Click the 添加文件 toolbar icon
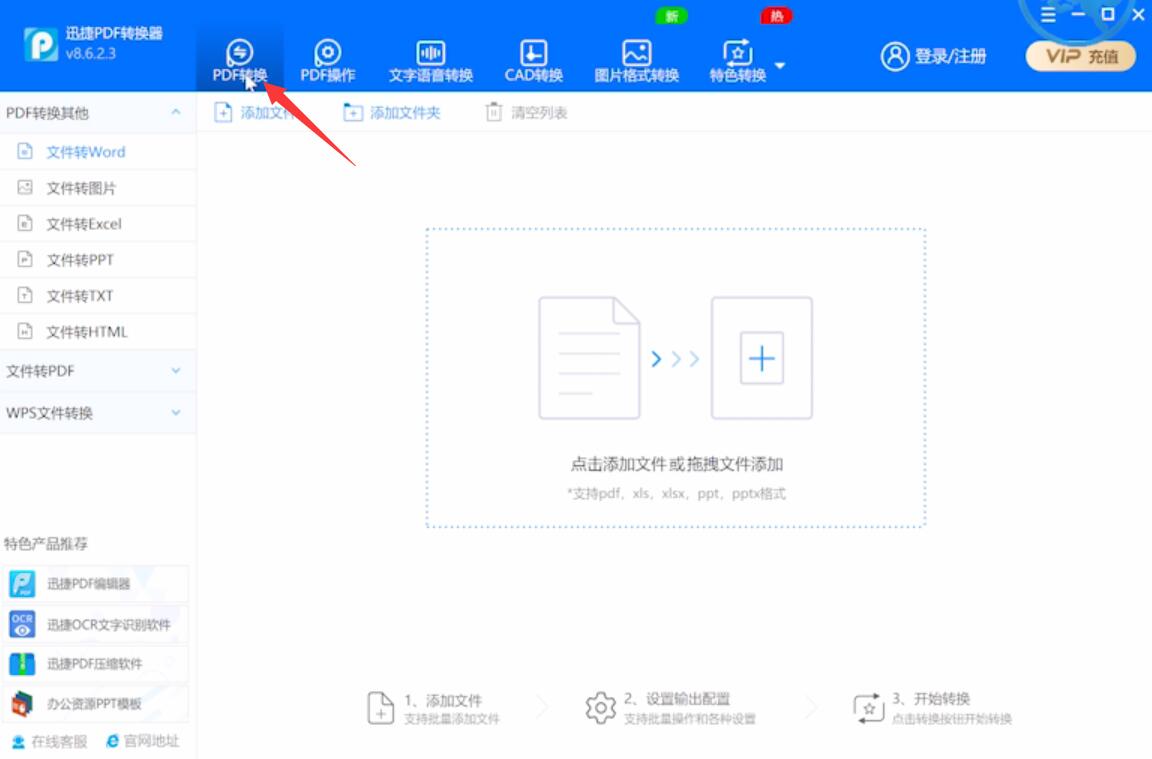This screenshot has height=759, width=1152. pos(223,112)
